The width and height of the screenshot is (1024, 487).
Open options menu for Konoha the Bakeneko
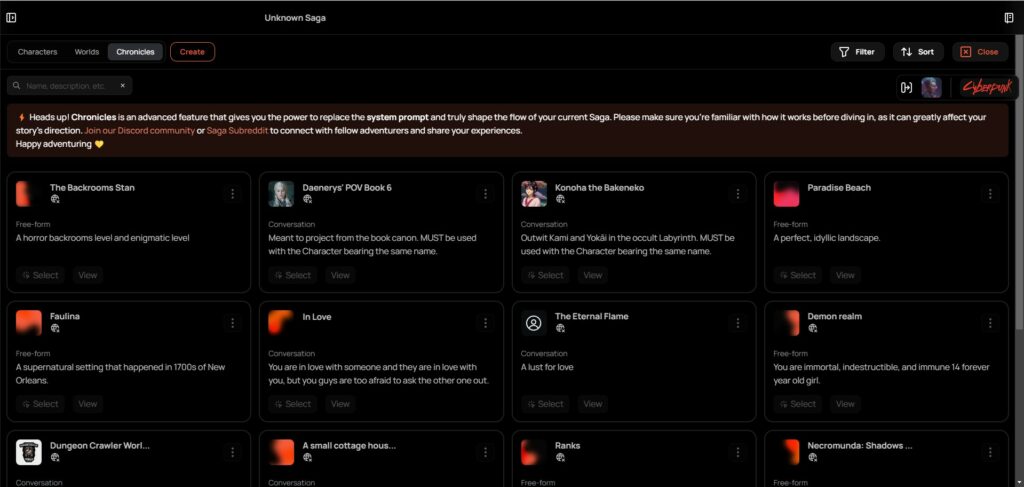[738, 194]
